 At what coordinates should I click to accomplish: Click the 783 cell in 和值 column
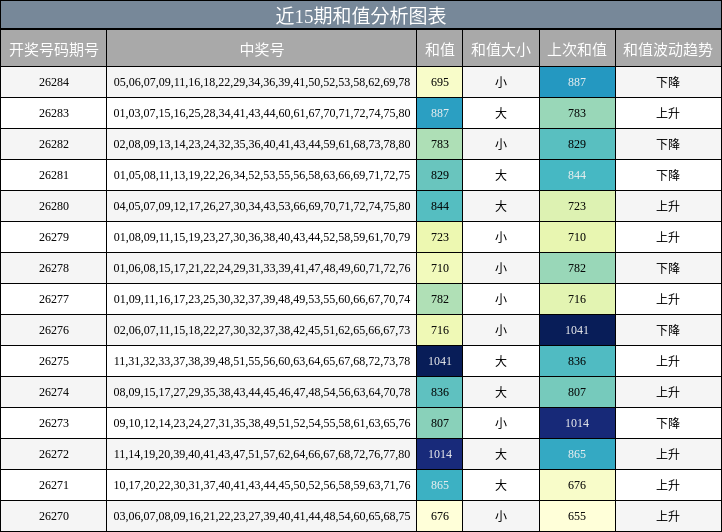(440, 144)
